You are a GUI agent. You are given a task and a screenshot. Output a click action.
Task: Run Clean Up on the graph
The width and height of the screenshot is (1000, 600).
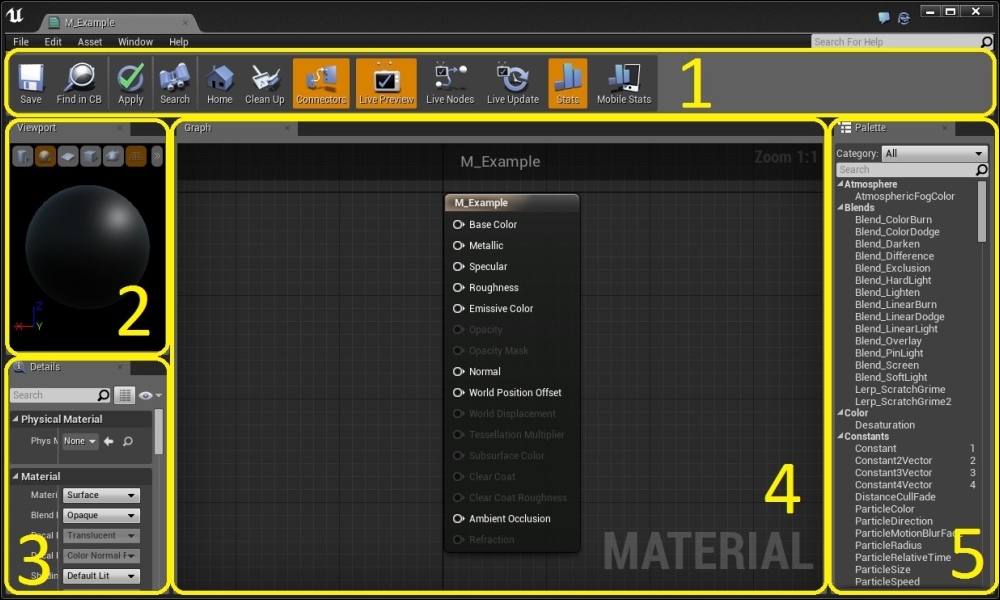pos(264,83)
